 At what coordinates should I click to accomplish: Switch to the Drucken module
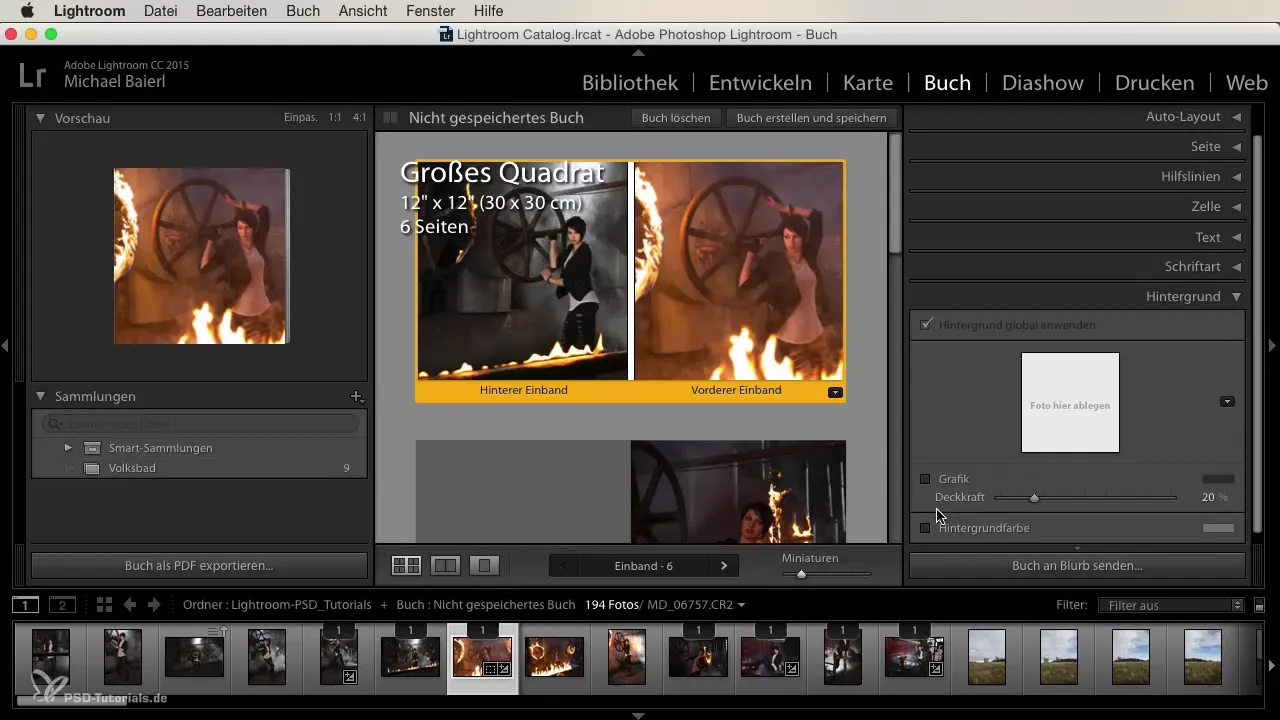click(1155, 83)
